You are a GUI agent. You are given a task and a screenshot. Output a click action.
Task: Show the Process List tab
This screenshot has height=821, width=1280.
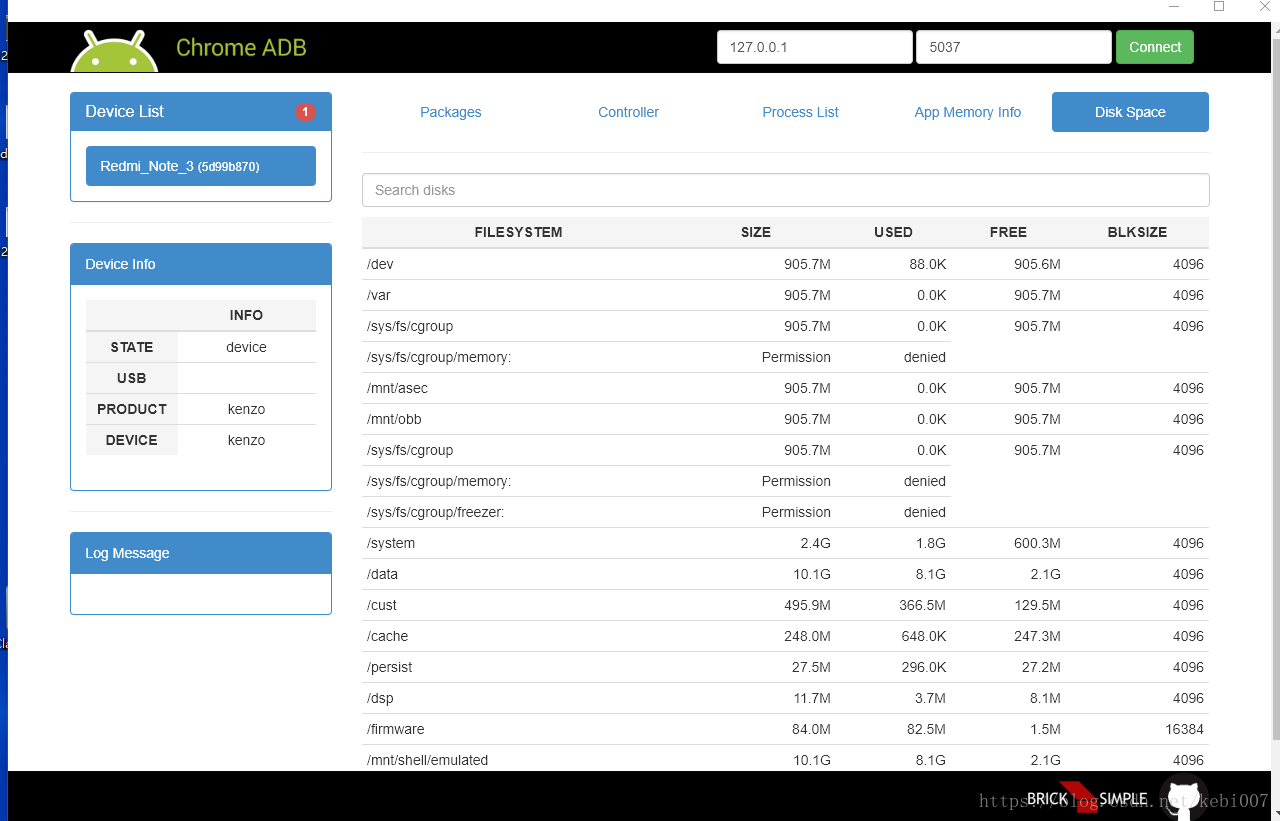point(800,112)
